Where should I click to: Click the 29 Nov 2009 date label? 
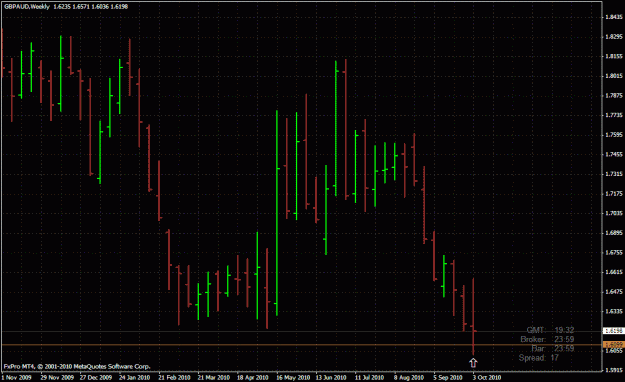pos(57,377)
